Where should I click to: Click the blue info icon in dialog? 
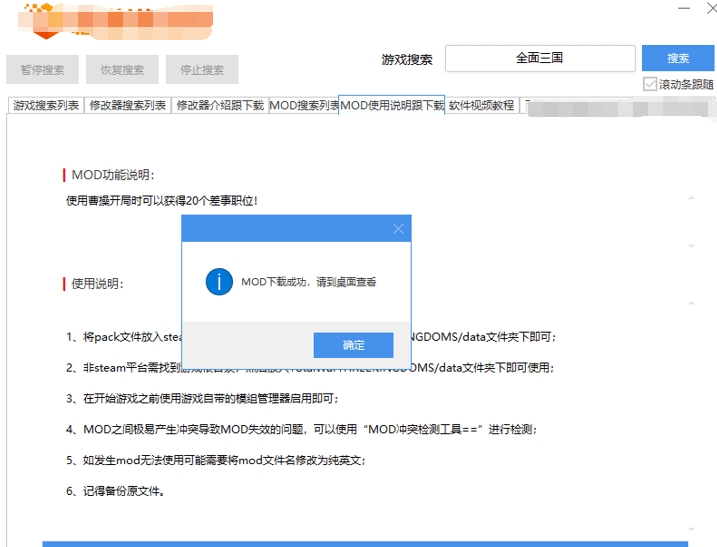(x=219, y=282)
